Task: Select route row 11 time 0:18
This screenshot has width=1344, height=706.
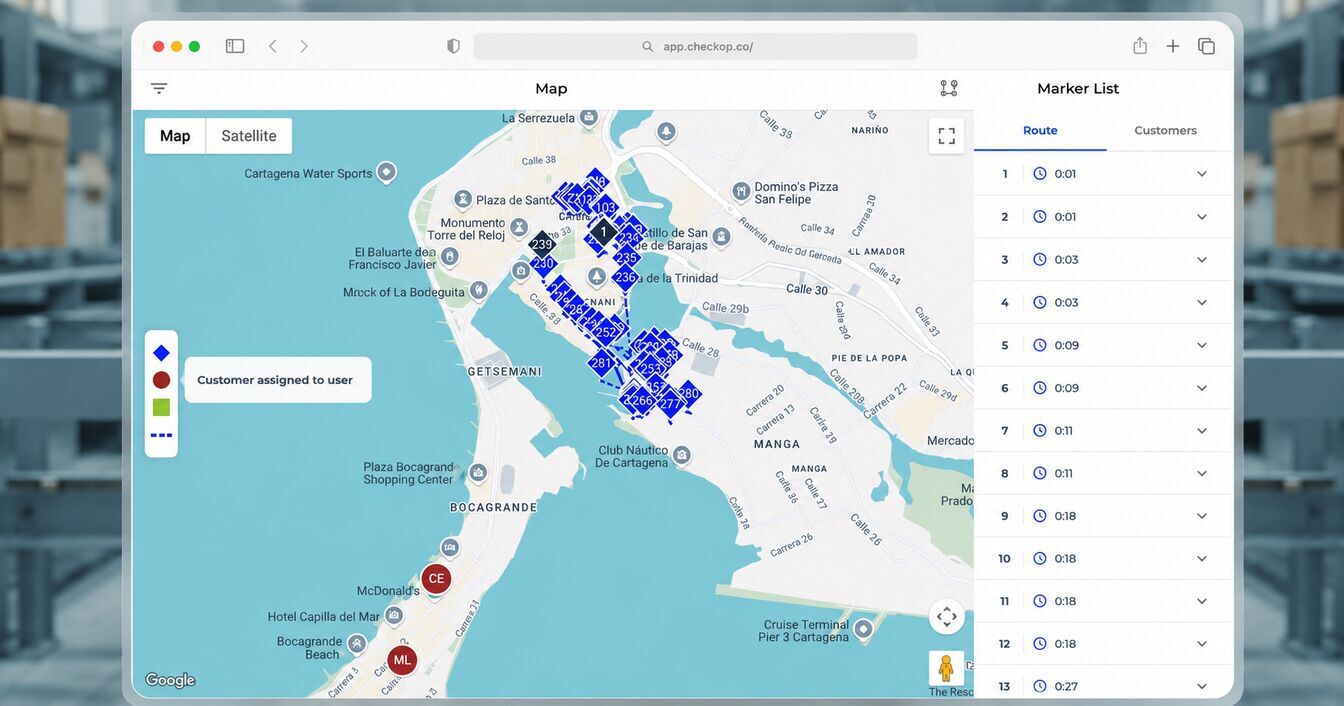Action: pyautogui.click(x=1102, y=601)
